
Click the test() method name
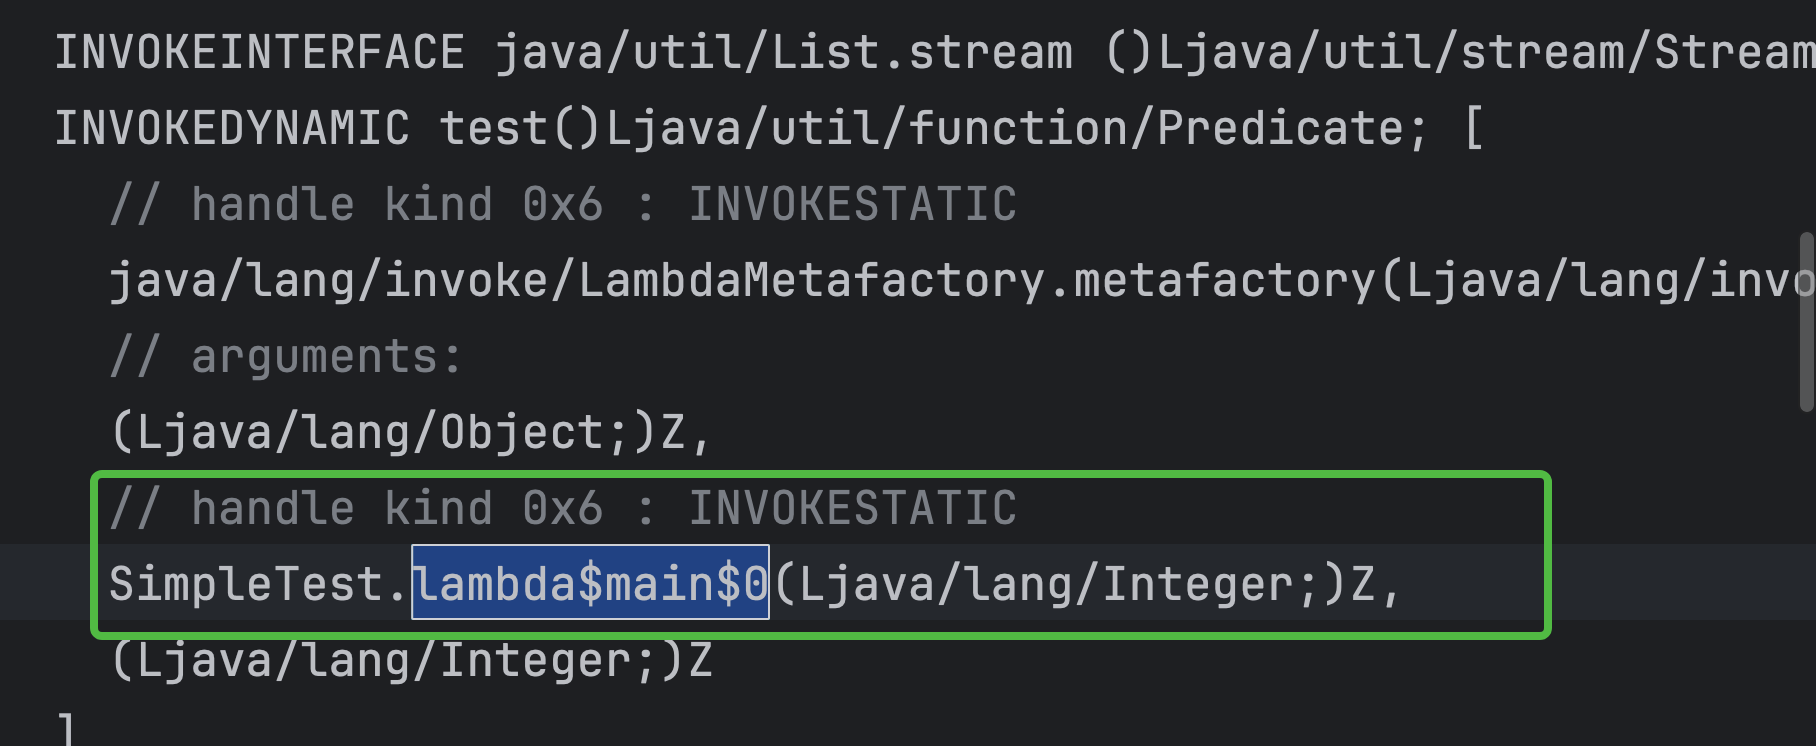(x=519, y=128)
